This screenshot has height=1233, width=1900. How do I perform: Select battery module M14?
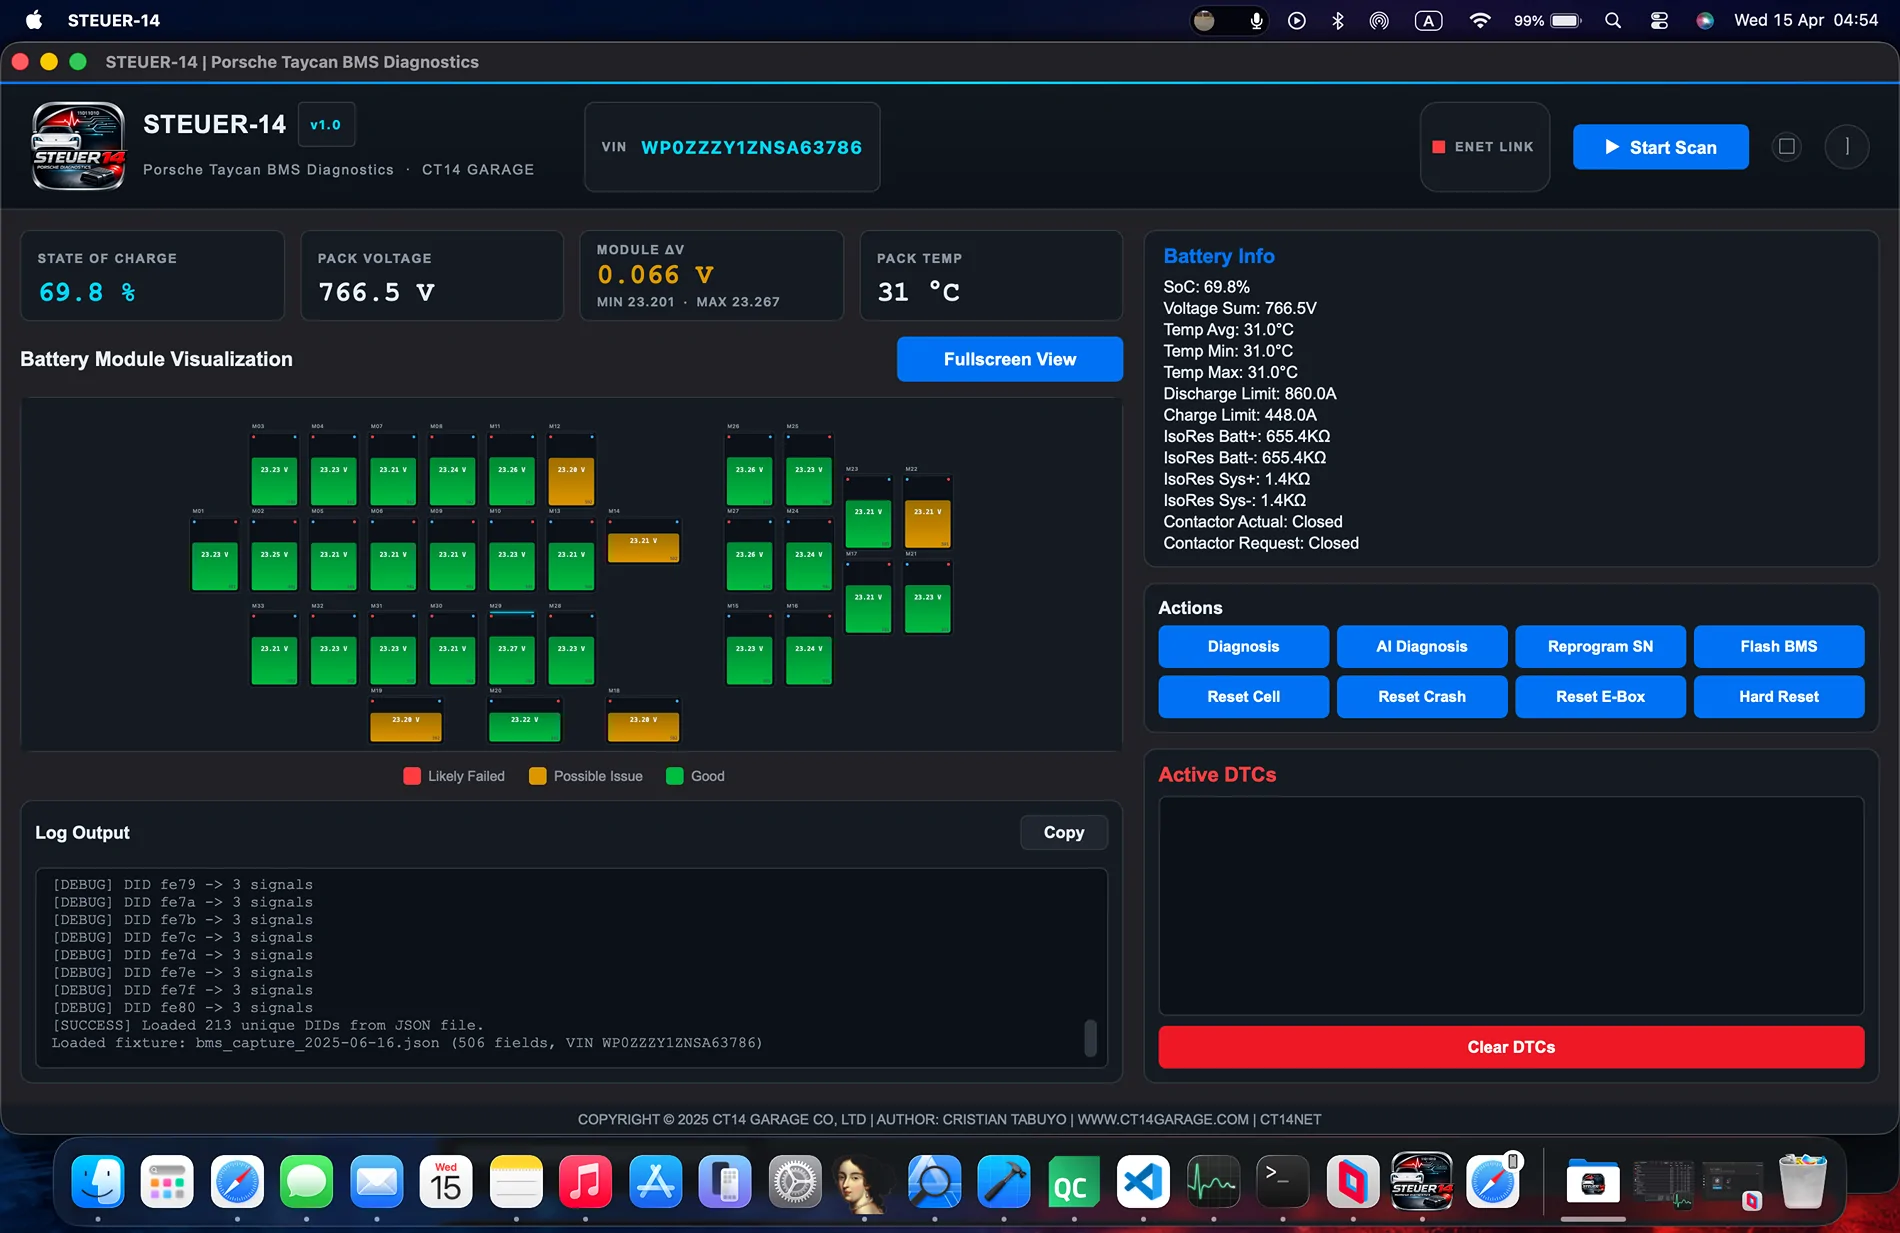[x=644, y=540]
